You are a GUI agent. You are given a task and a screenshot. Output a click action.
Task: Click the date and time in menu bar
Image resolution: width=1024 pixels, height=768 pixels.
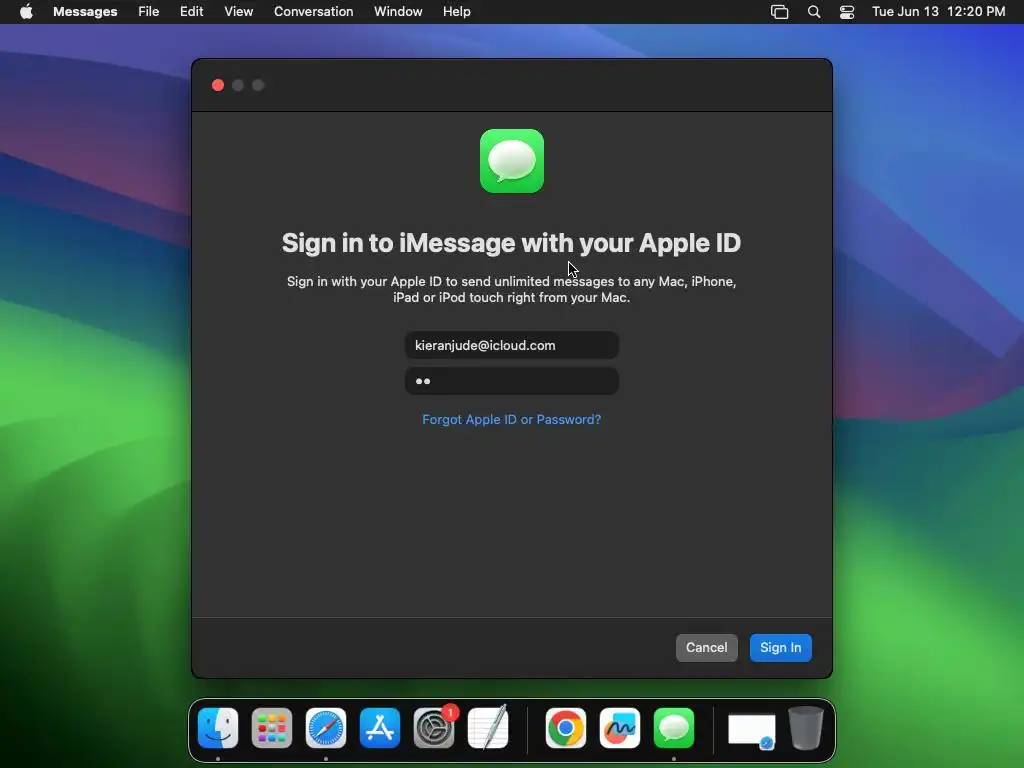point(938,11)
